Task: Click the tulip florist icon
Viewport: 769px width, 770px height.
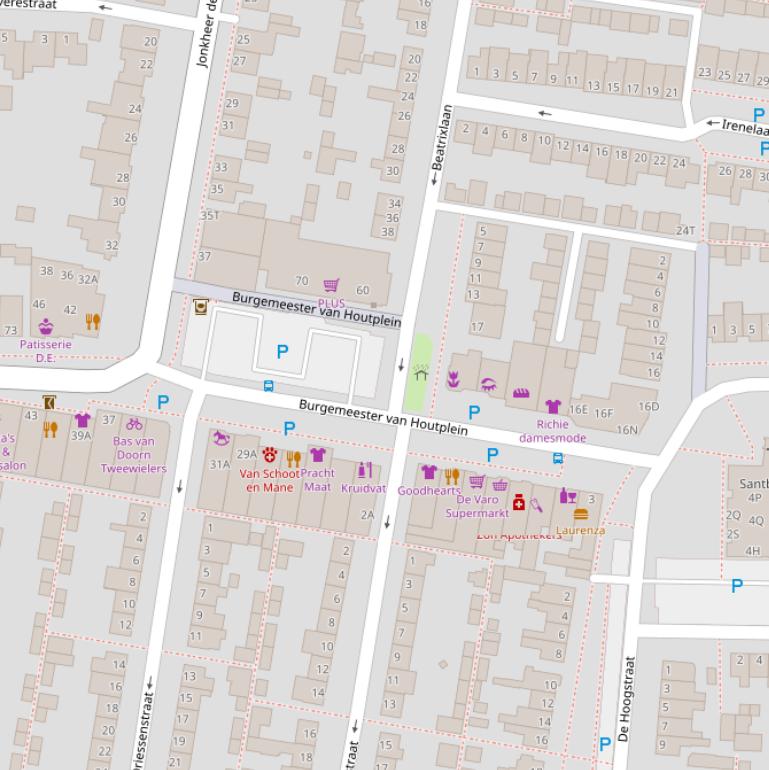Action: 452,379
